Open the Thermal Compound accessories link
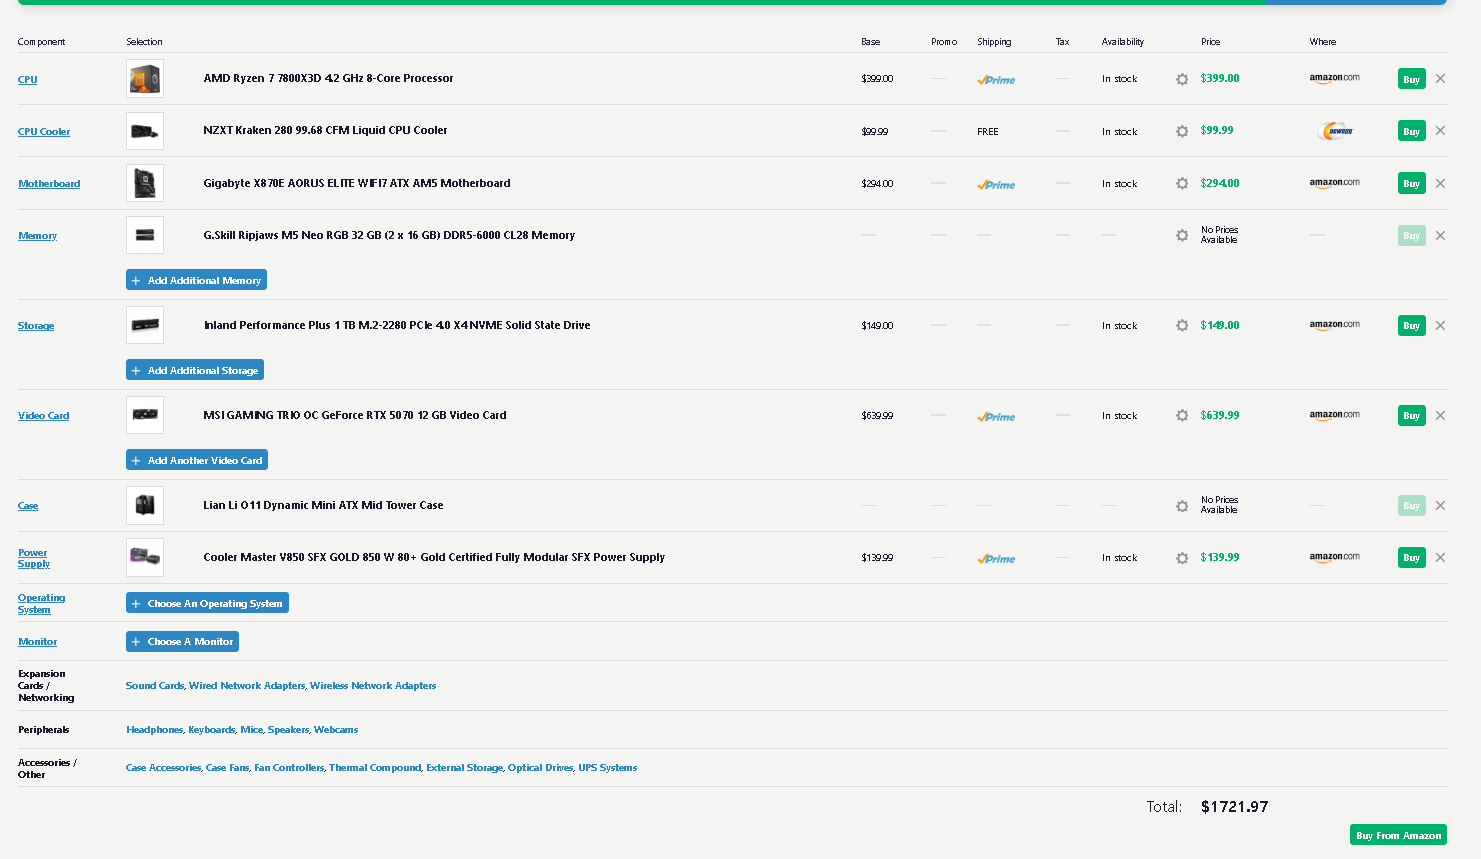 [x=375, y=768]
